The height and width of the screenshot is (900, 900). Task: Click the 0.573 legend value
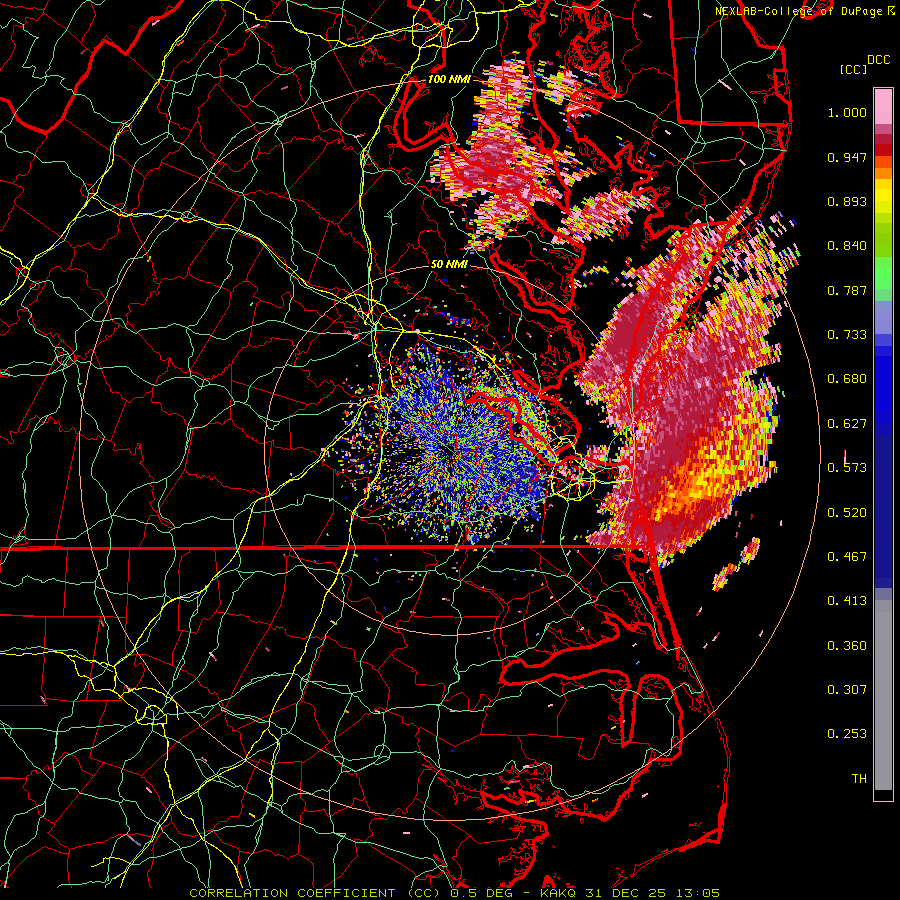pos(847,468)
